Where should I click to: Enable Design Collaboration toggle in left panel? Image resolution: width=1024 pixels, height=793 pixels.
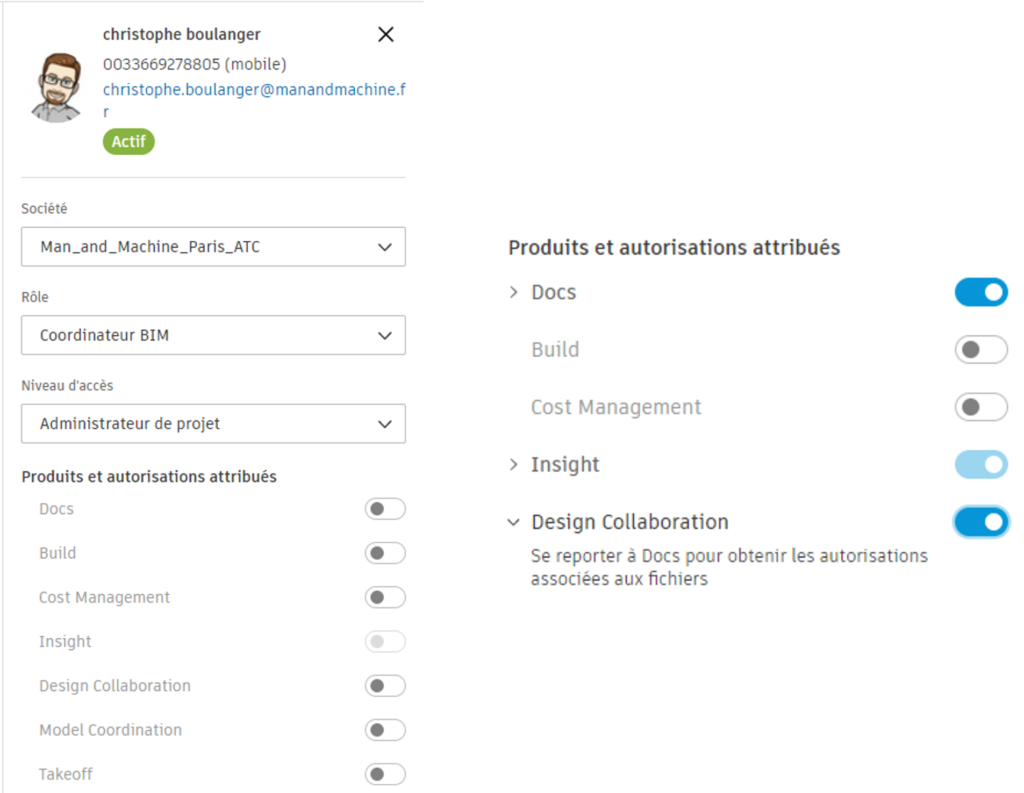click(x=385, y=686)
